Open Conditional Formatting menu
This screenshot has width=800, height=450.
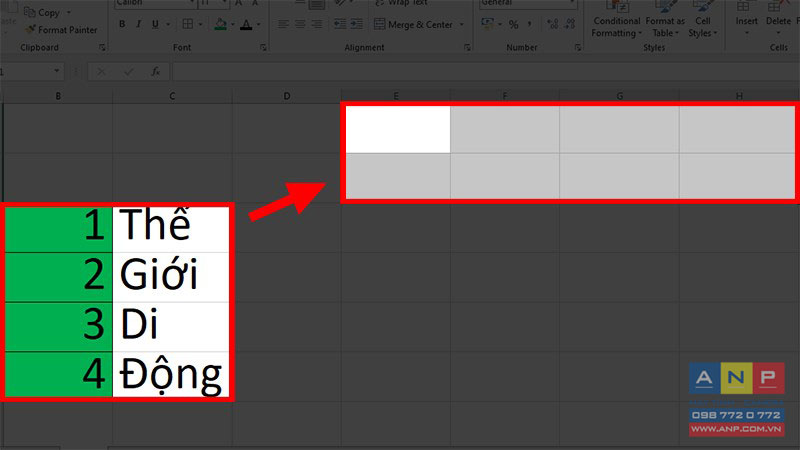[616, 20]
